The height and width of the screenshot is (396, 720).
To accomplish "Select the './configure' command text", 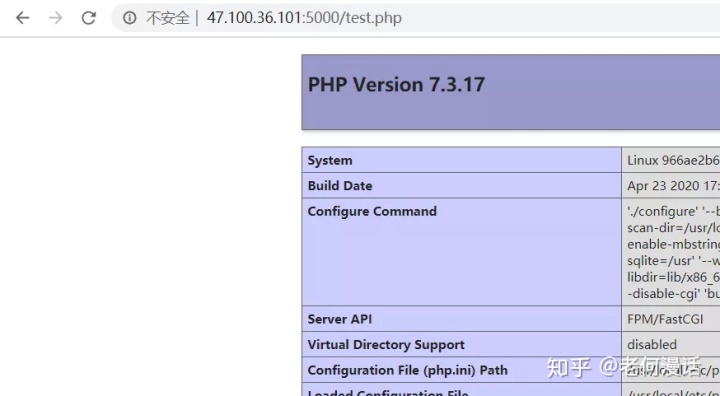I will point(663,211).
